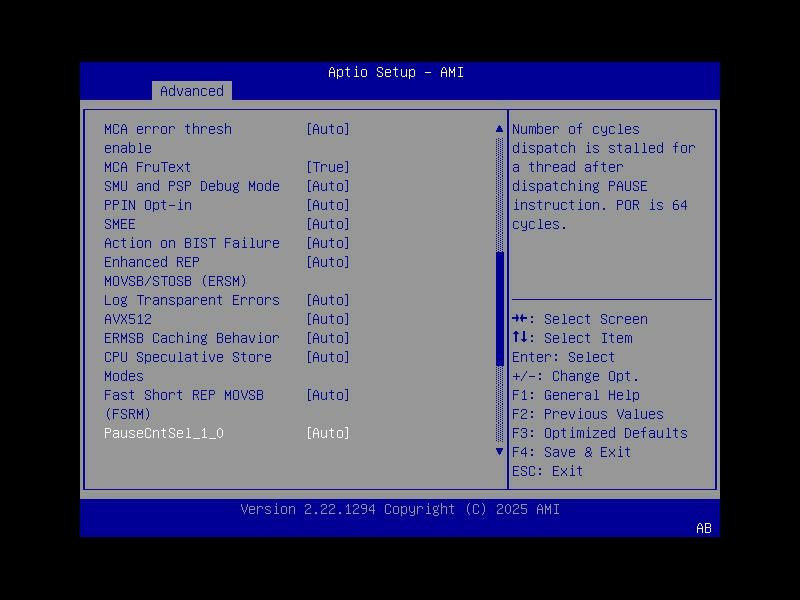800x600 pixels.
Task: Open the Advanced tab
Action: 192,91
